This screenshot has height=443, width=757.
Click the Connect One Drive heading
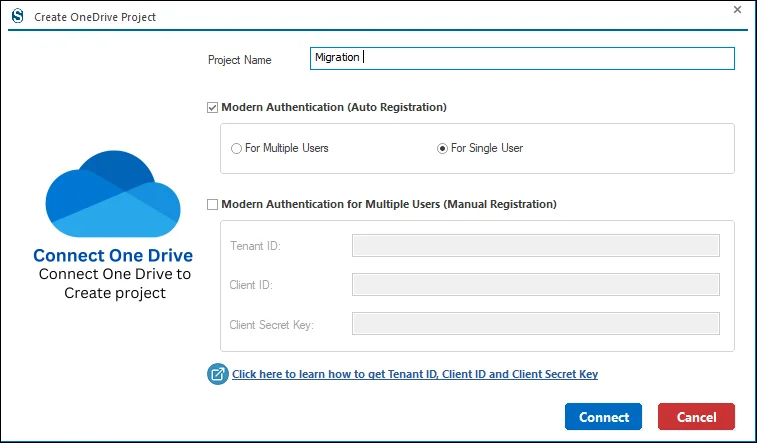coord(113,255)
